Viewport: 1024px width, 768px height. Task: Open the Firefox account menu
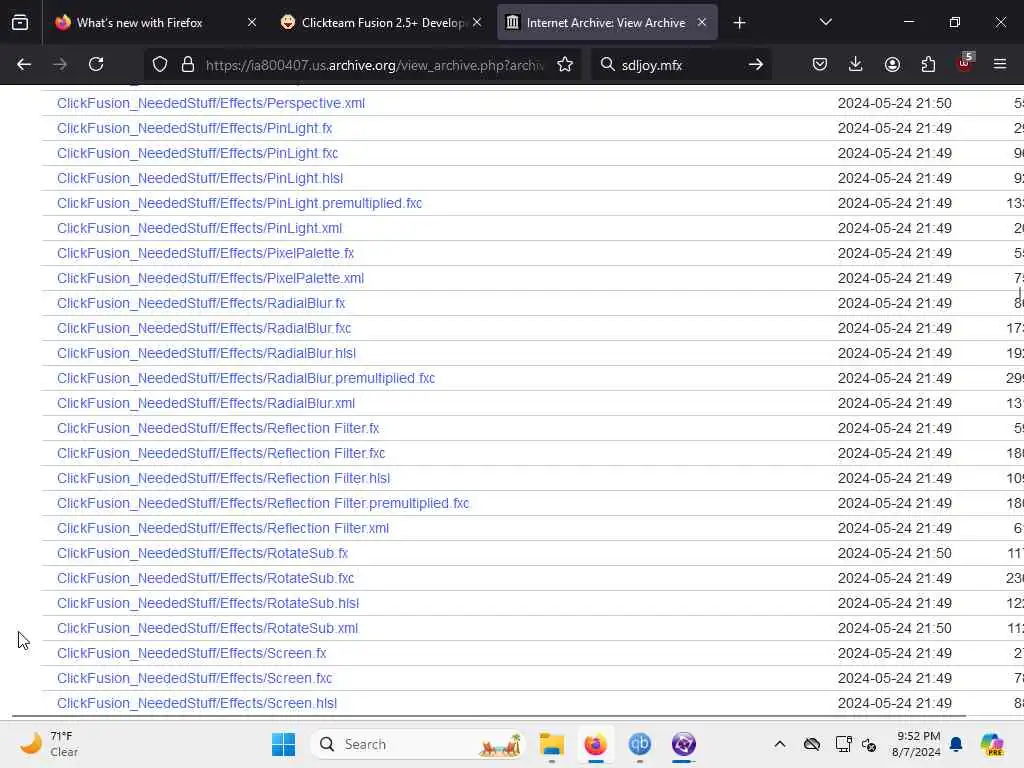point(892,64)
